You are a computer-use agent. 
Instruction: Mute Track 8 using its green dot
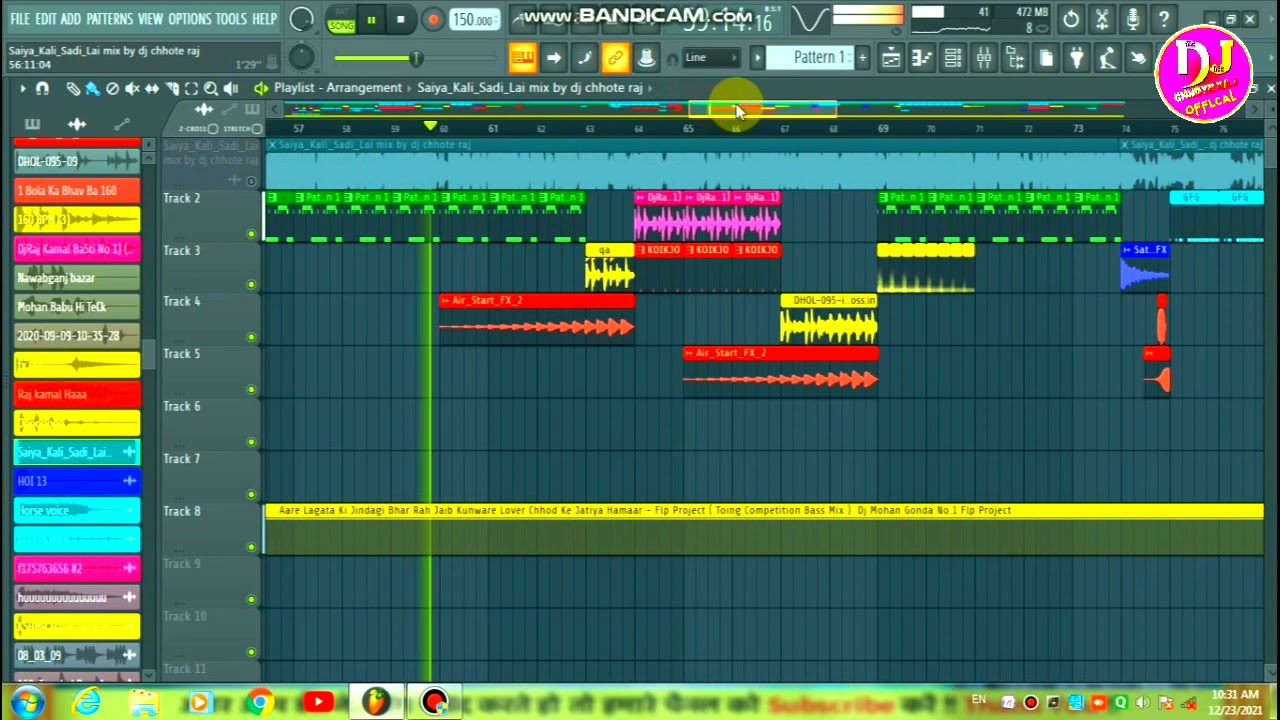click(x=251, y=547)
